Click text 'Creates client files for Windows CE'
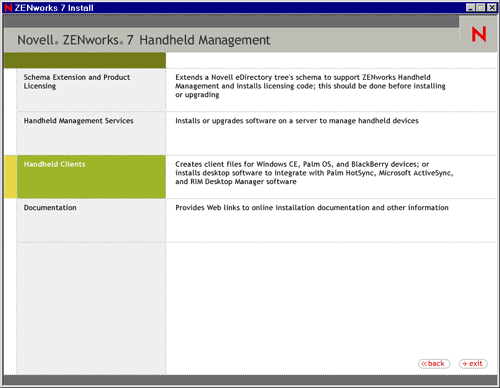Image resolution: width=500 pixels, height=388 pixels. tap(237, 164)
